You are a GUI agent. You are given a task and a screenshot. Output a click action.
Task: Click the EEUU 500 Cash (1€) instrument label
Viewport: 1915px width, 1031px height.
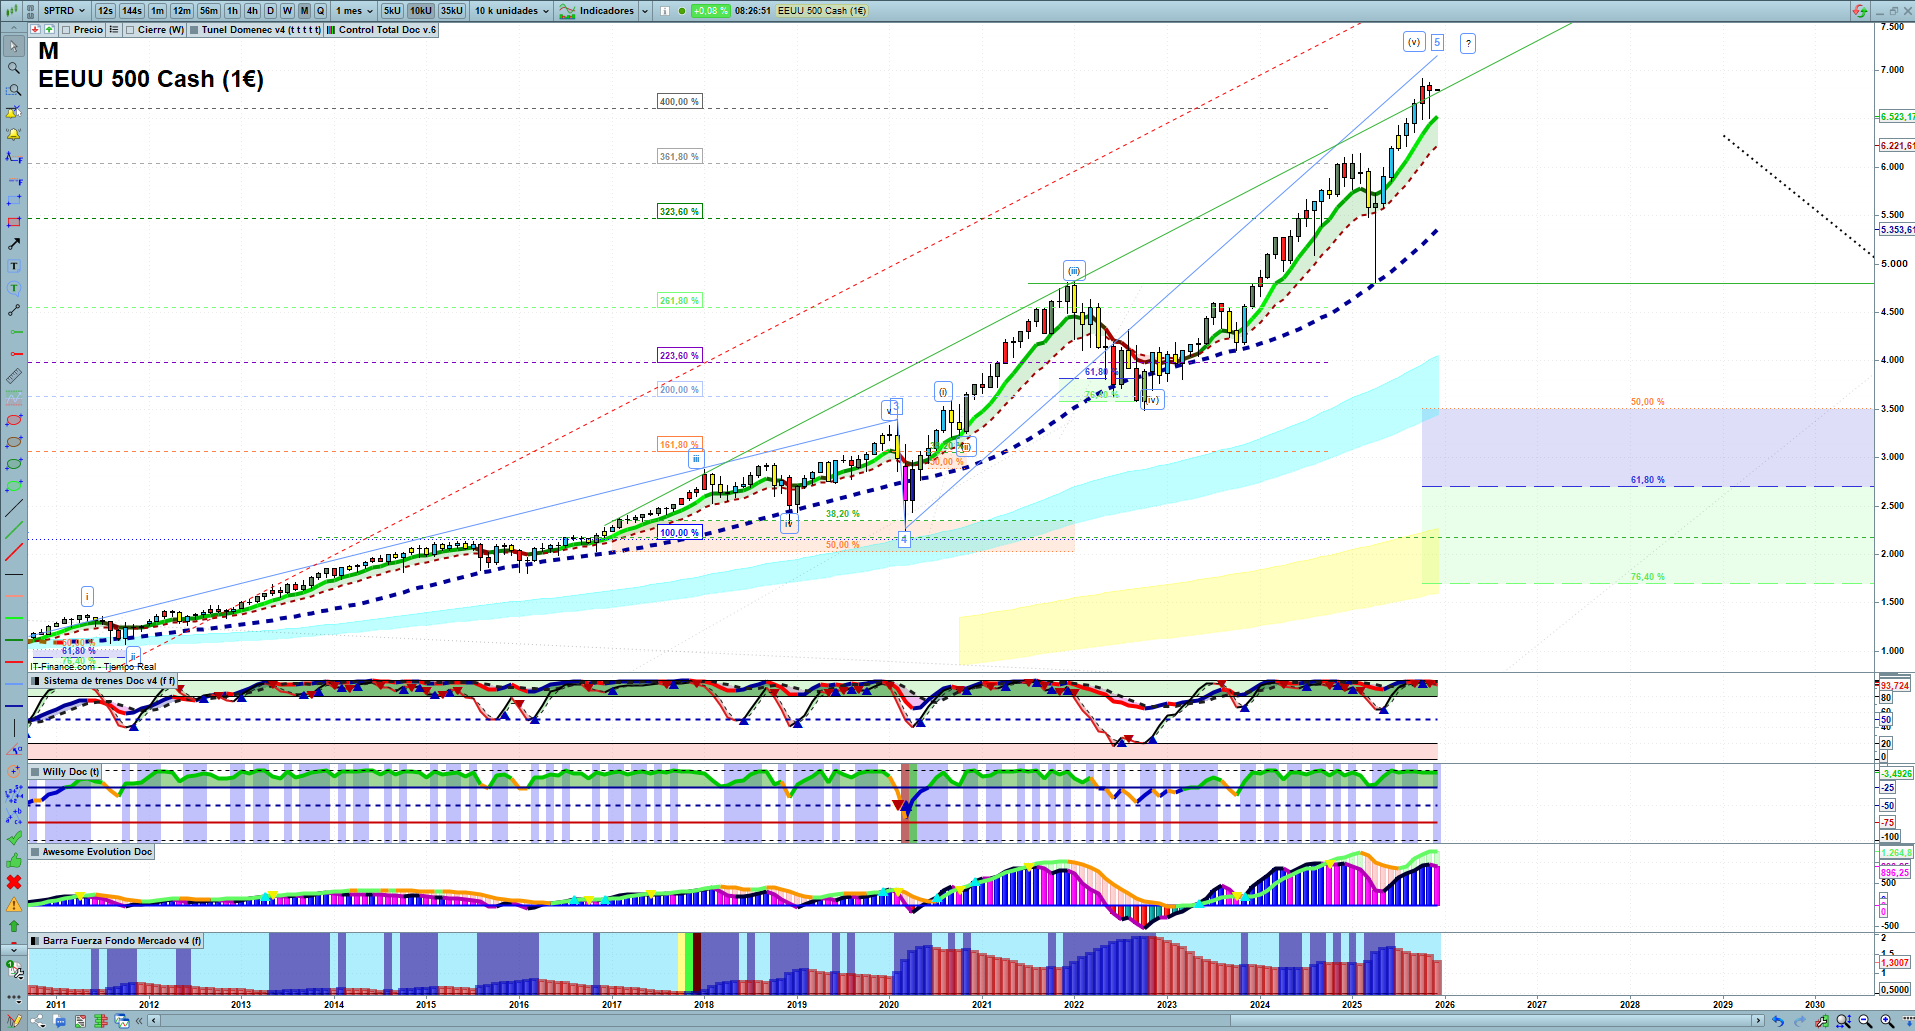click(x=822, y=11)
